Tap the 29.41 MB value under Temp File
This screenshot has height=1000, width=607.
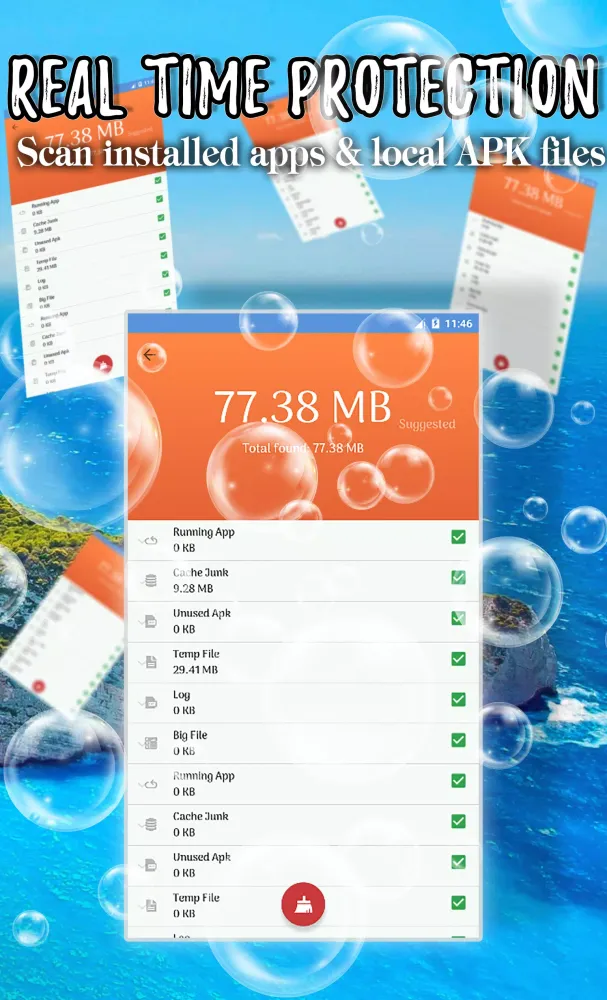(195, 670)
